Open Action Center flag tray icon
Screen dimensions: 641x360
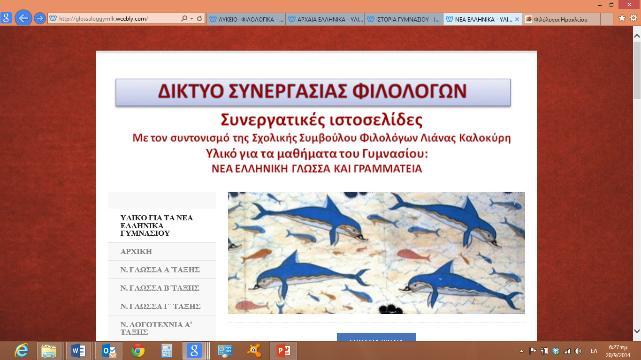tap(533, 351)
